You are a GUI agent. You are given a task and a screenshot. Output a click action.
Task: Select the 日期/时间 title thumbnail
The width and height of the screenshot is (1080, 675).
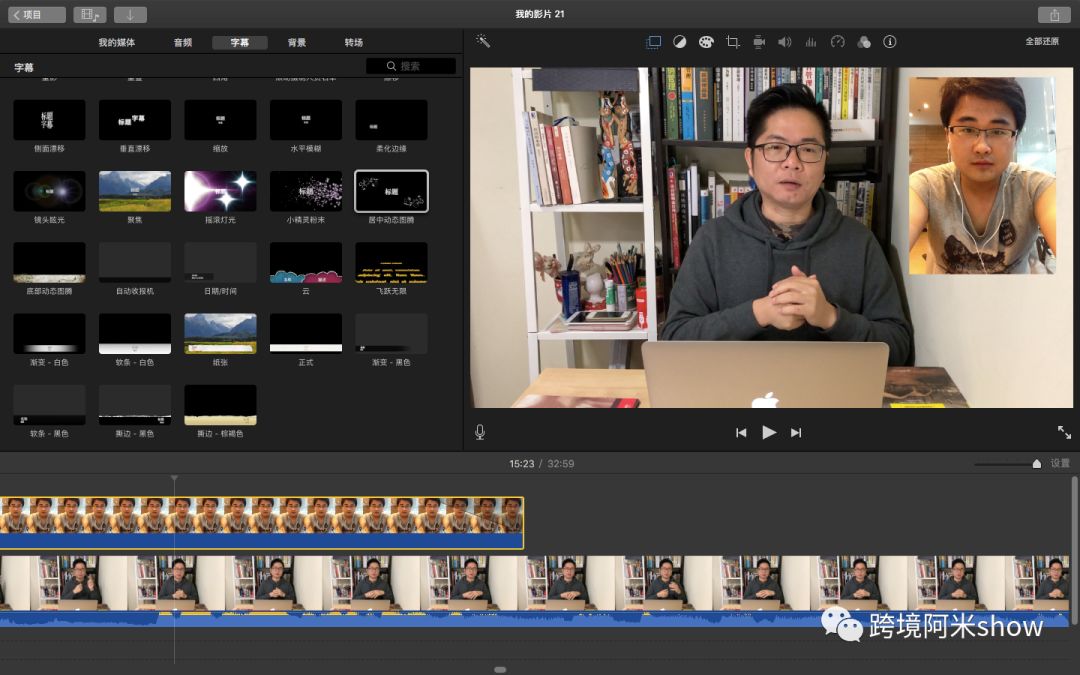click(220, 262)
